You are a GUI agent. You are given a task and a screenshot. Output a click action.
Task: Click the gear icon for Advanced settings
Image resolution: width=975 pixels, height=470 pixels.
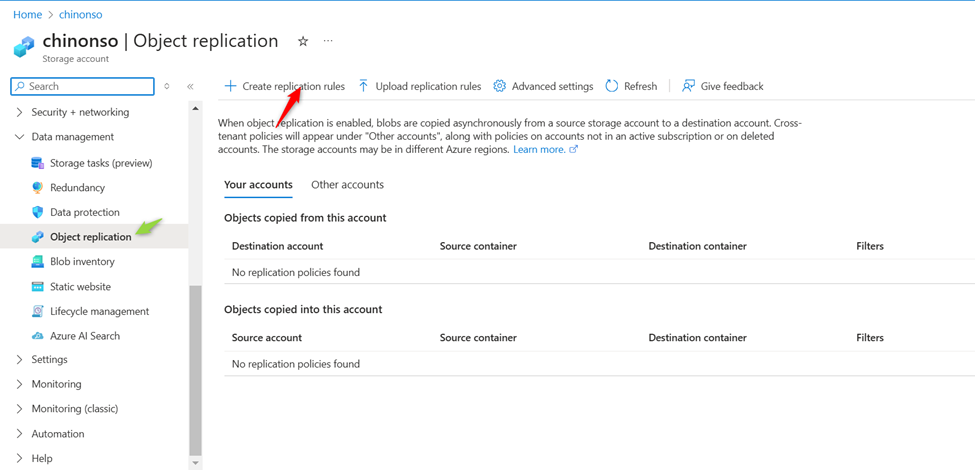pos(499,86)
